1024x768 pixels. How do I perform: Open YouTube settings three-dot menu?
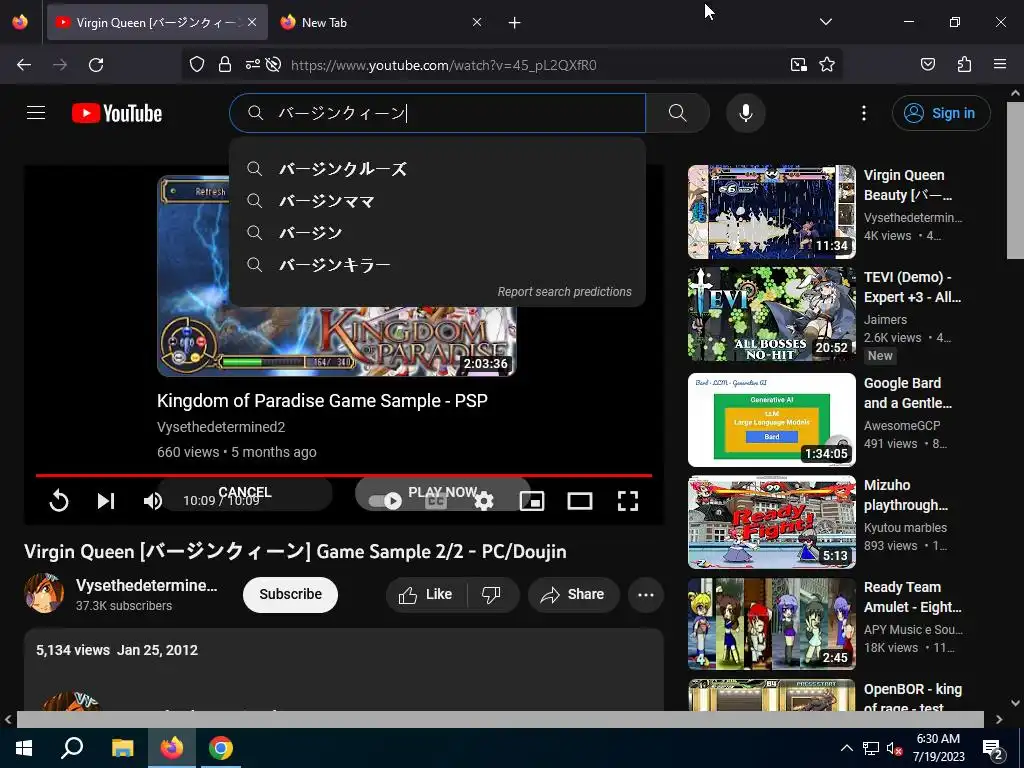(x=863, y=113)
